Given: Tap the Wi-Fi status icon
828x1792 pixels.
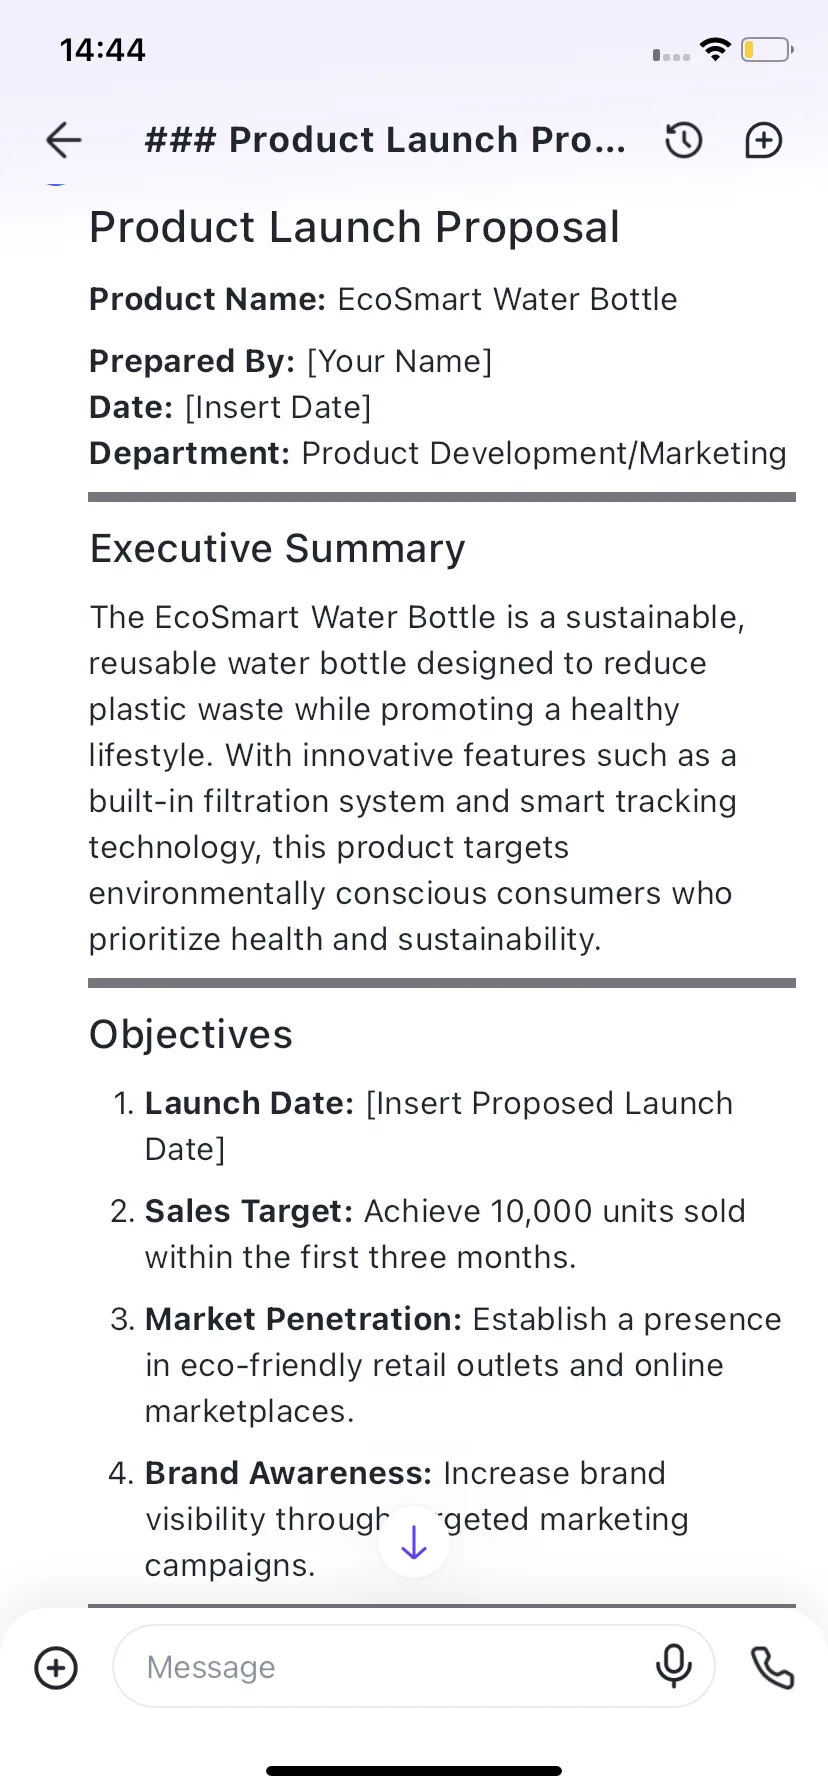Looking at the screenshot, I should click(x=715, y=49).
